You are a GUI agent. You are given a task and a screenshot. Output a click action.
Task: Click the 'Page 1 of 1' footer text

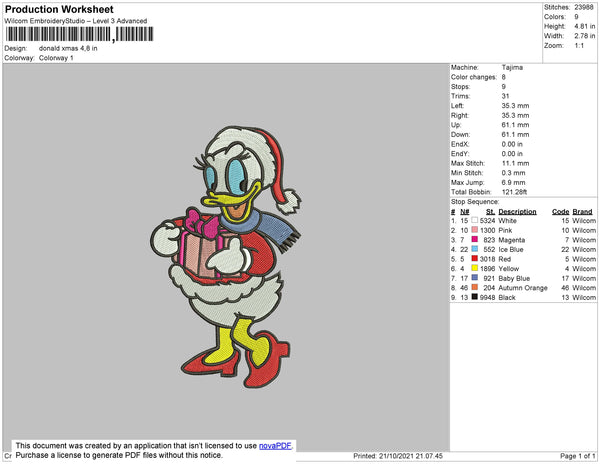pyautogui.click(x=578, y=456)
